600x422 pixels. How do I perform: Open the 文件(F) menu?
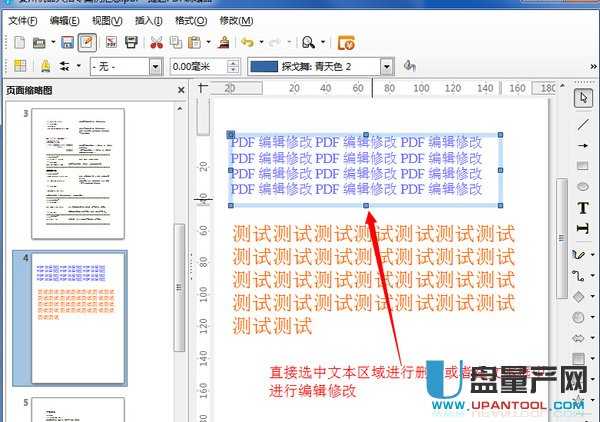click(23, 20)
